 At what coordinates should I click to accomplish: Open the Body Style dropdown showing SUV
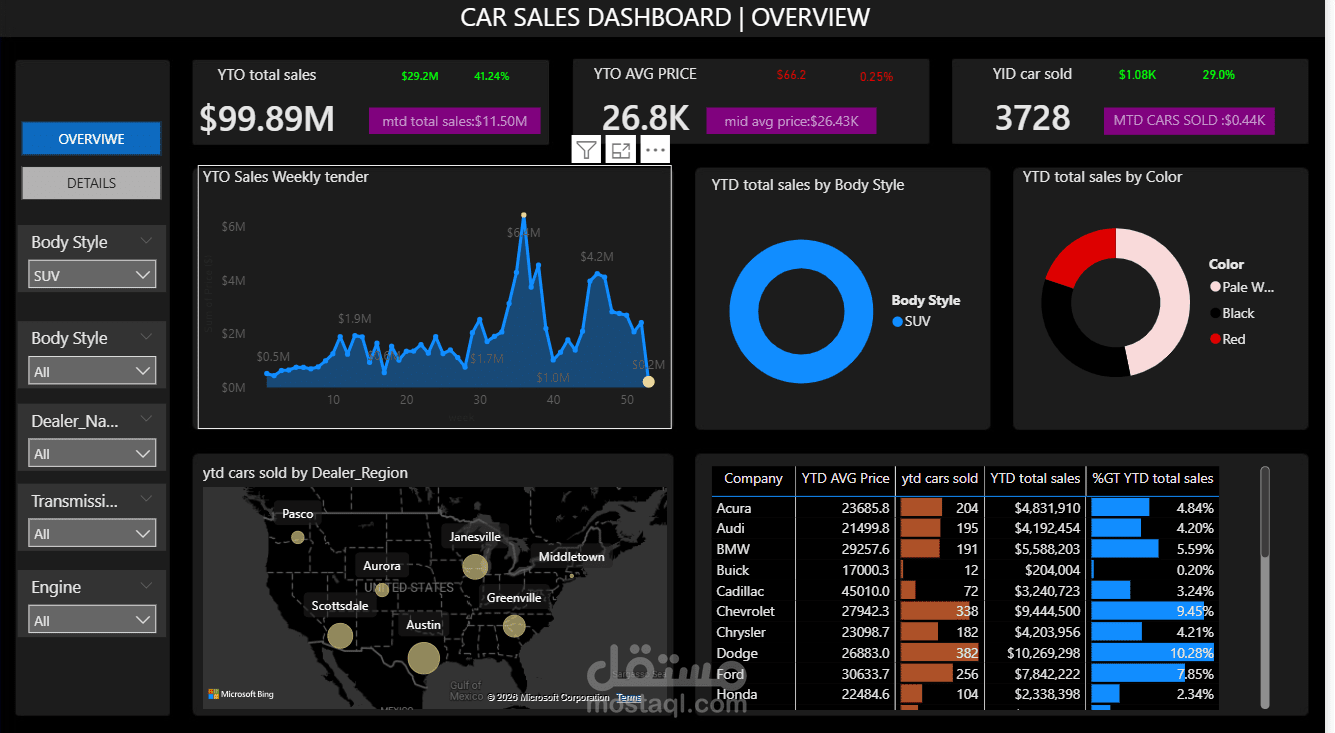93,275
